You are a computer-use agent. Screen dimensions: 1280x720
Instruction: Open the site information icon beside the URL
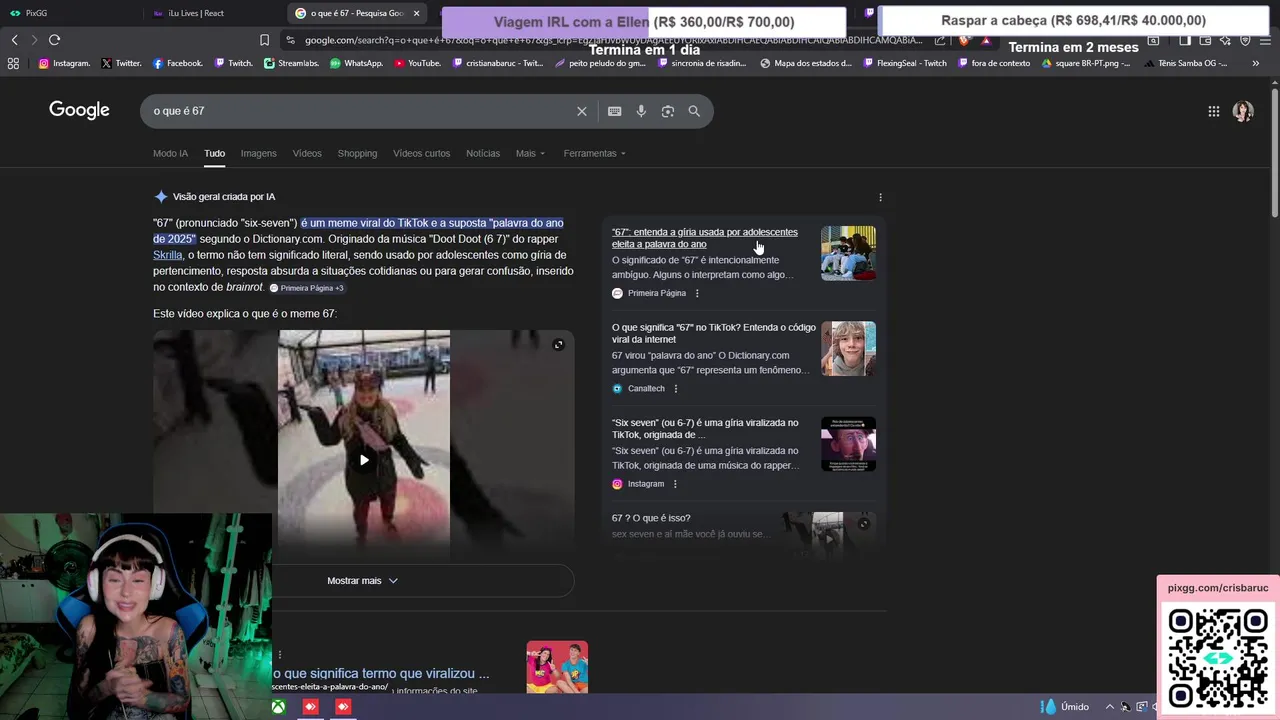click(x=290, y=40)
